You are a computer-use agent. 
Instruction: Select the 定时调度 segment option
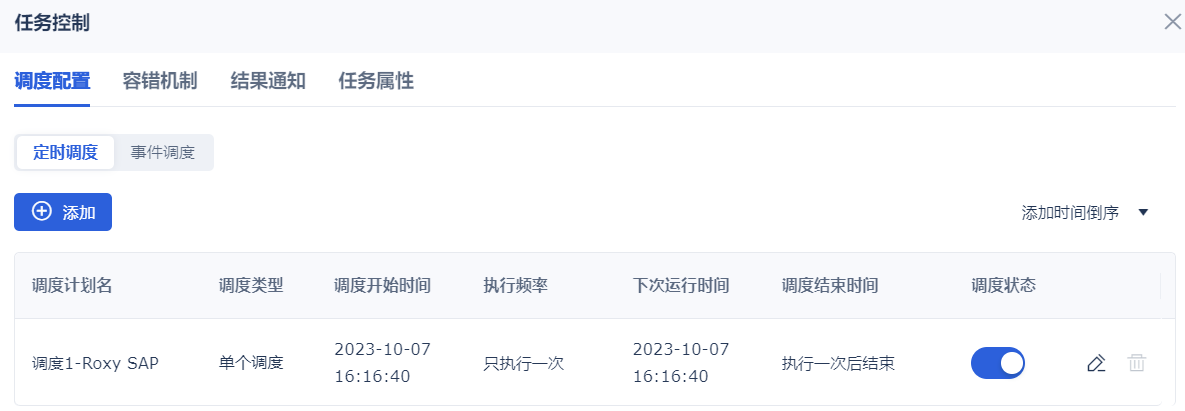click(66, 153)
